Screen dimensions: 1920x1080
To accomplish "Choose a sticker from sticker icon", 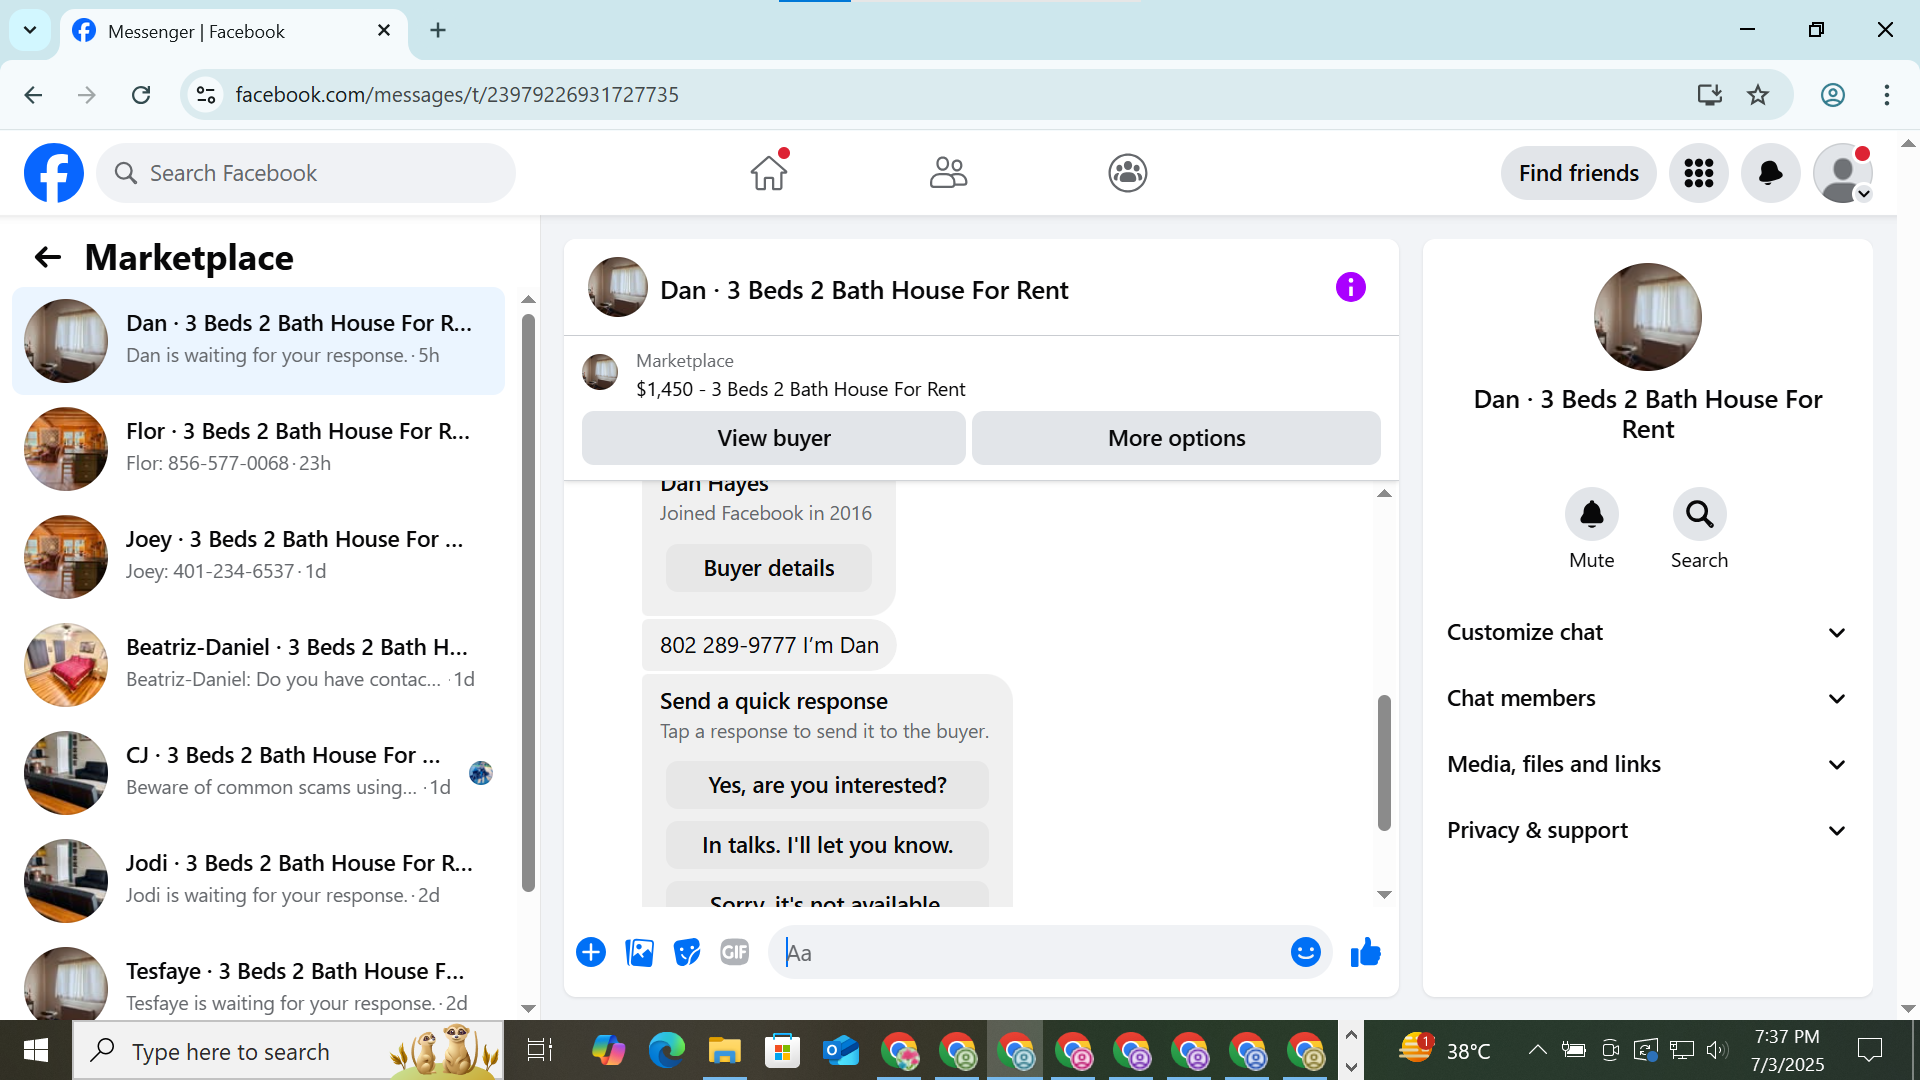I will [687, 953].
